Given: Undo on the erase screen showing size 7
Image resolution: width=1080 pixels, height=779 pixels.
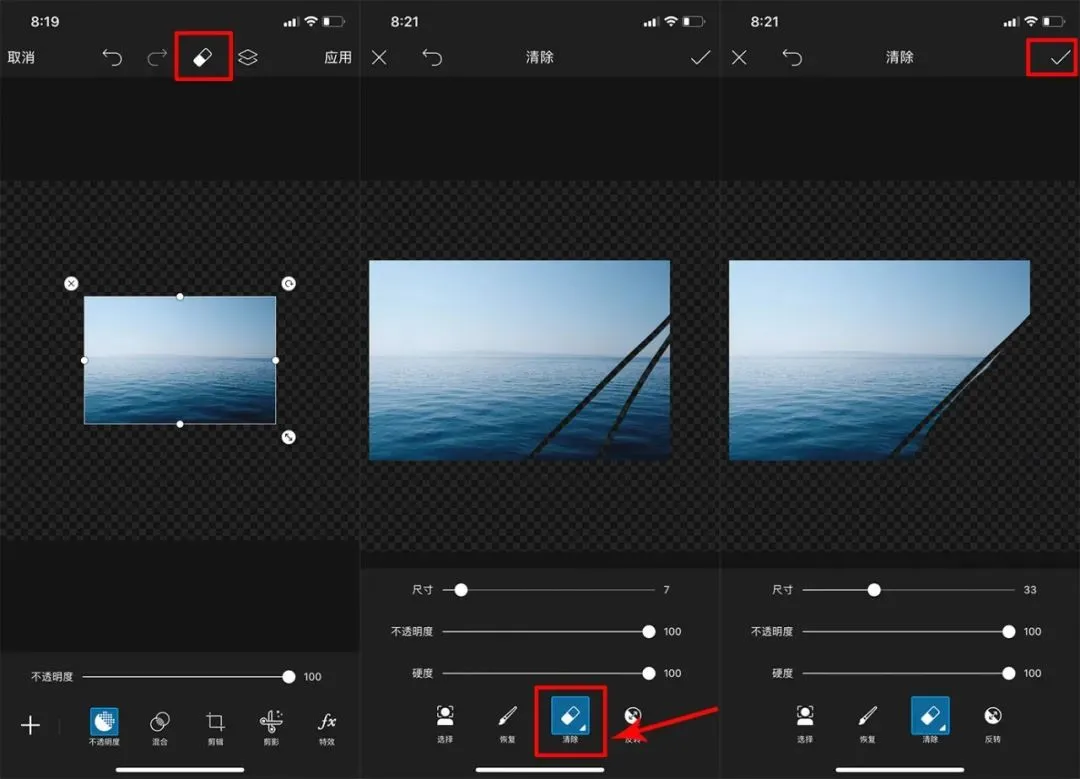Looking at the screenshot, I should pos(432,57).
